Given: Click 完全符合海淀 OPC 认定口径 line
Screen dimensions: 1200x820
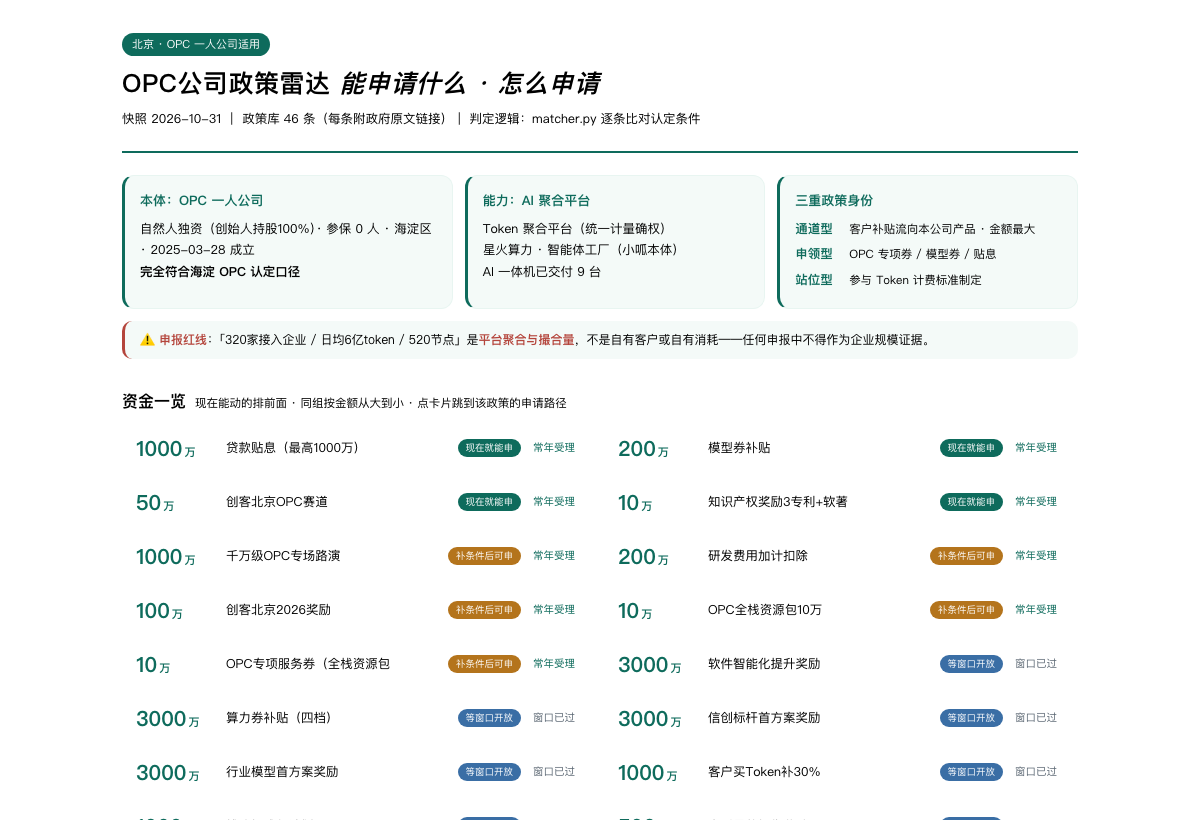Looking at the screenshot, I should (220, 272).
